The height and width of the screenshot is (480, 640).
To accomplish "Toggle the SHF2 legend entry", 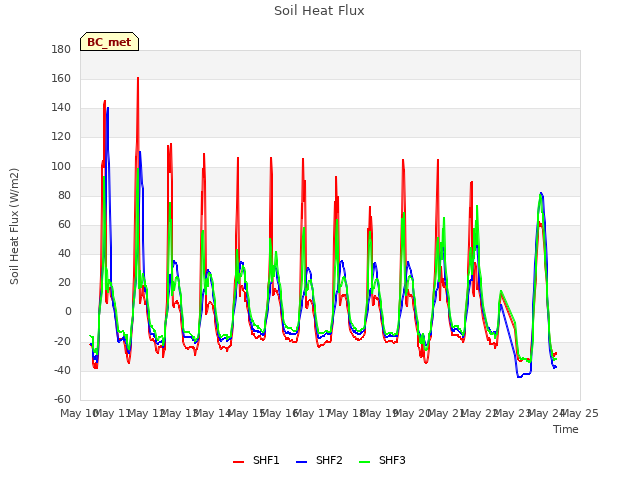I will point(319,460).
